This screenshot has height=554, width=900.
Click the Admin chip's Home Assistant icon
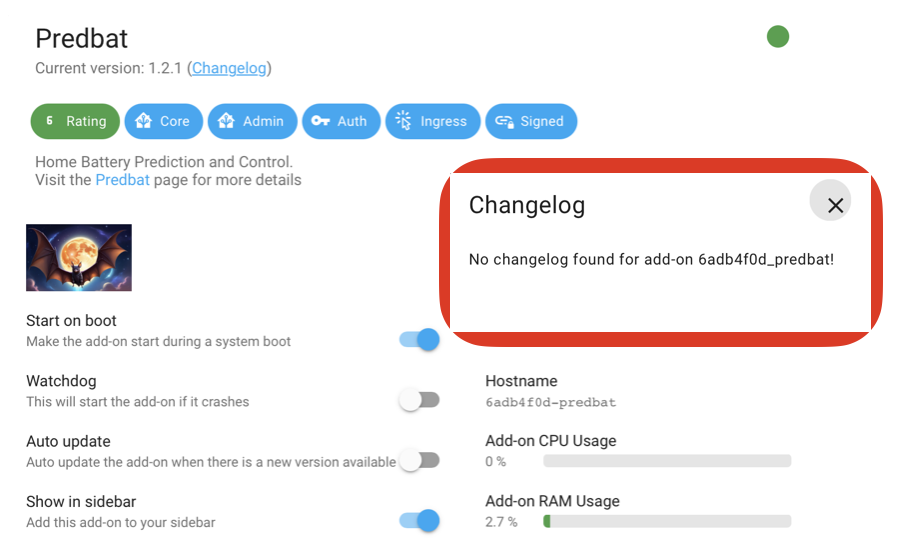226,121
